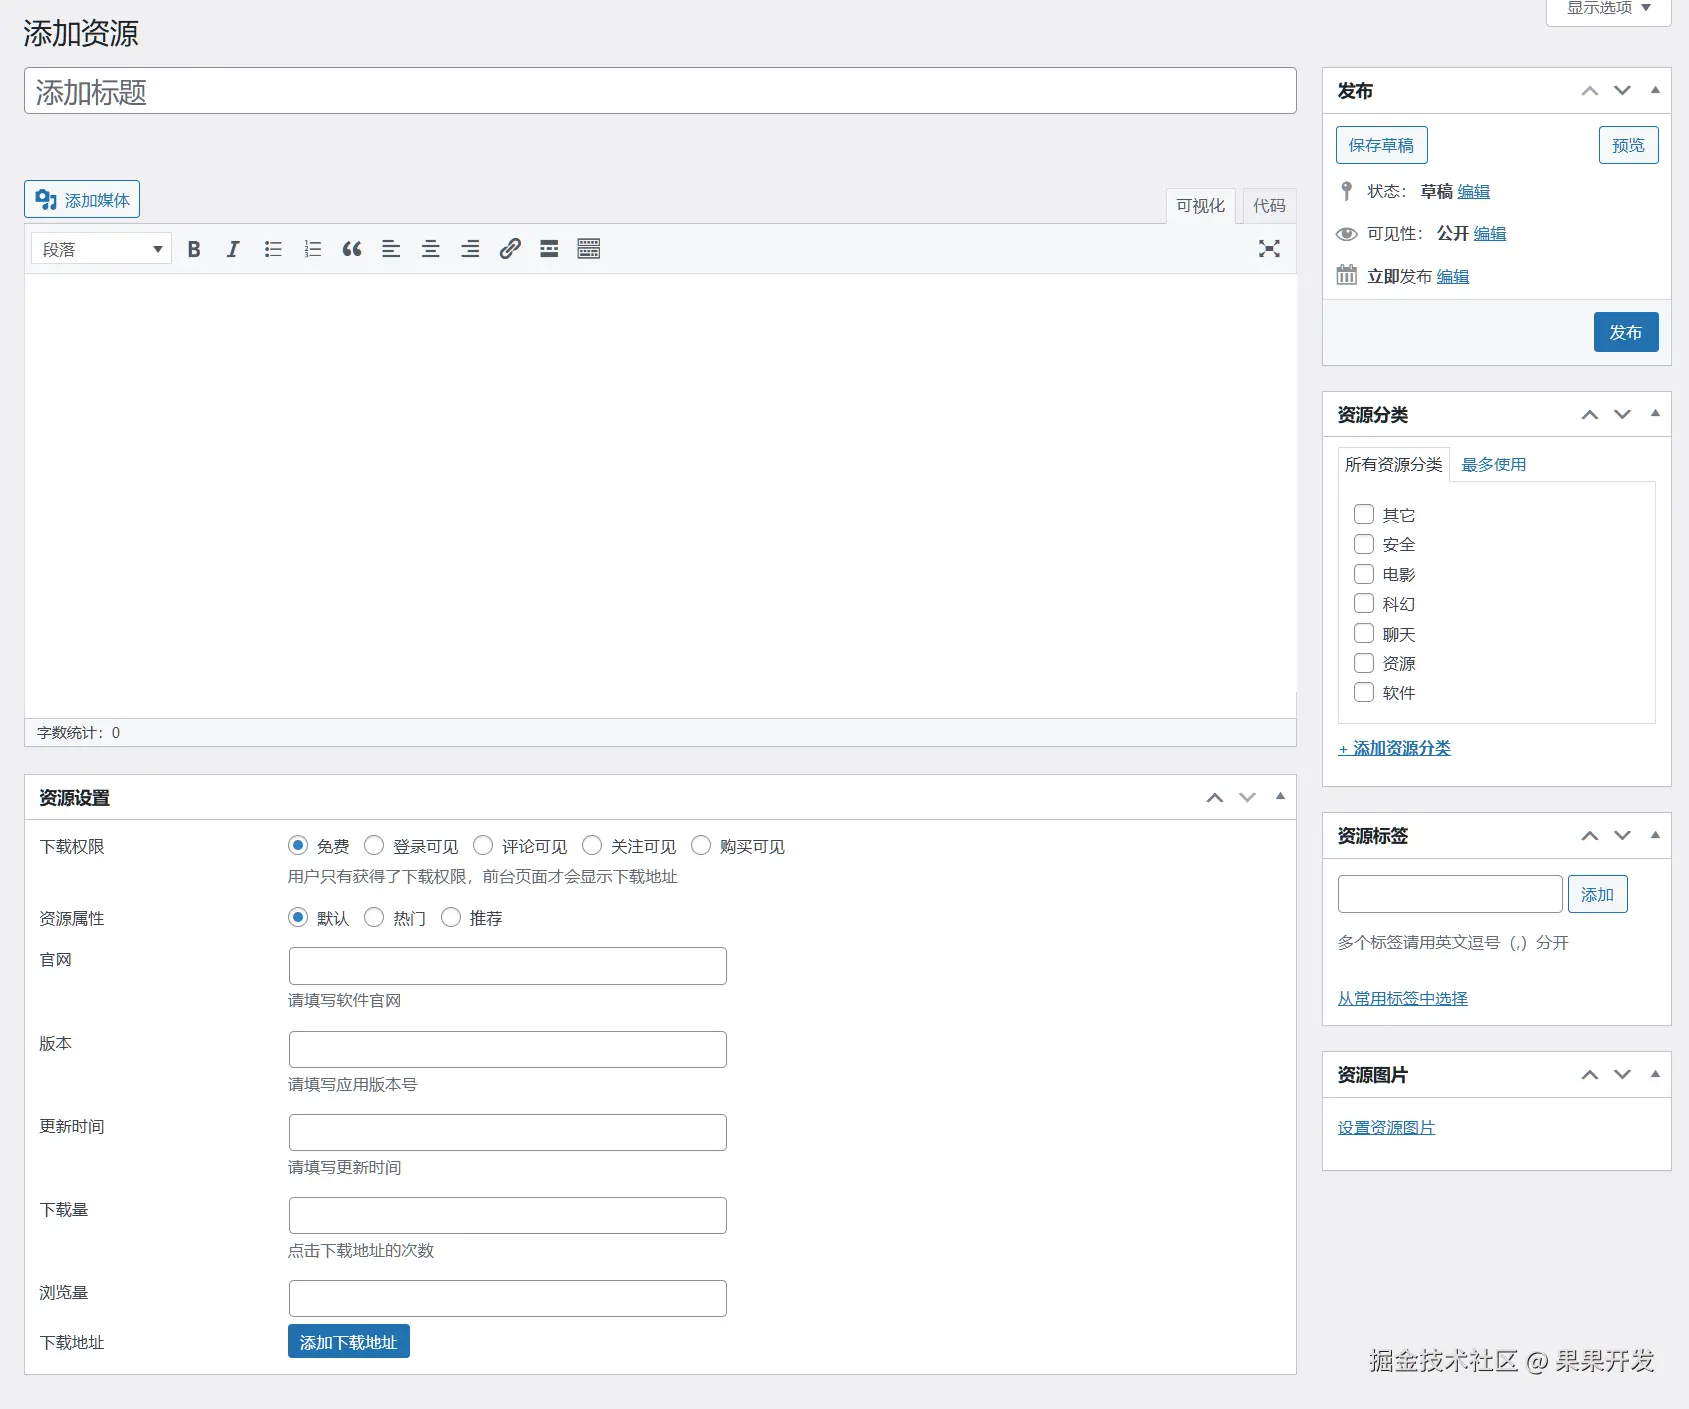Collapse the 发布 panel
The image size is (1689, 1409).
[x=1655, y=90]
